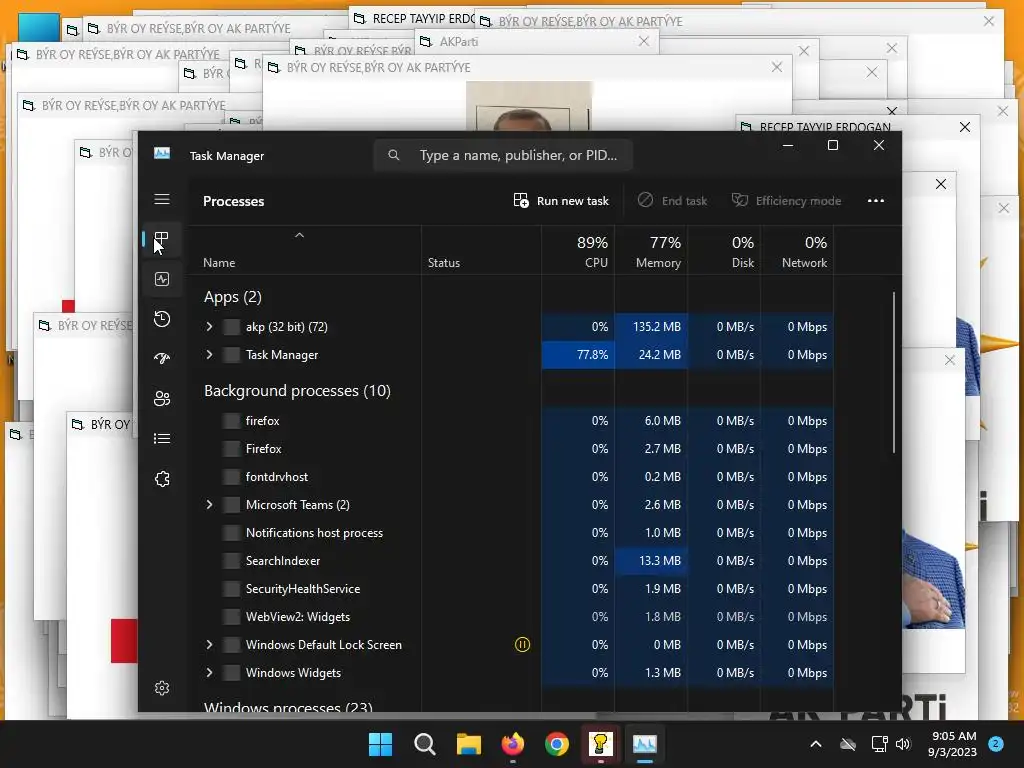
Task: Open the Task Manager hamburger navigation menu
Action: point(162,199)
